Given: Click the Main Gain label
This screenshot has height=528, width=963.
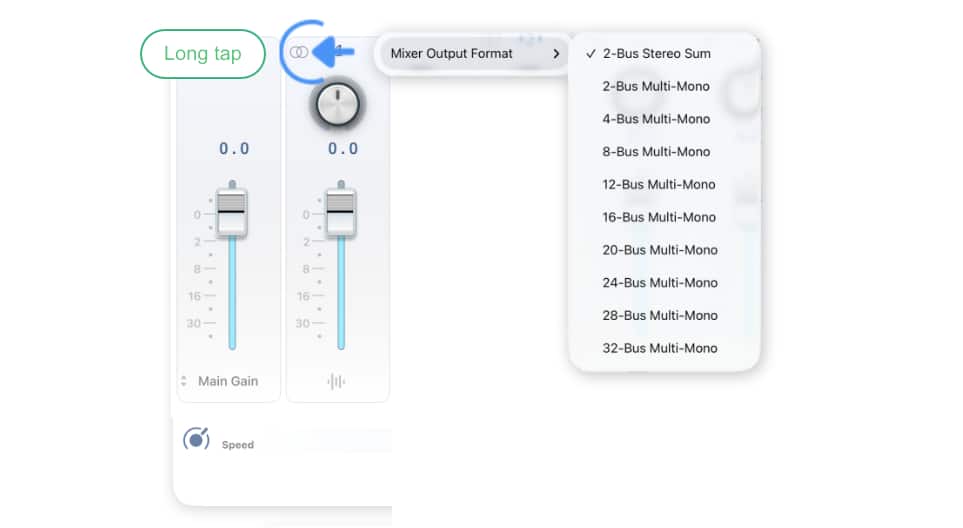Looking at the screenshot, I should click(x=228, y=381).
